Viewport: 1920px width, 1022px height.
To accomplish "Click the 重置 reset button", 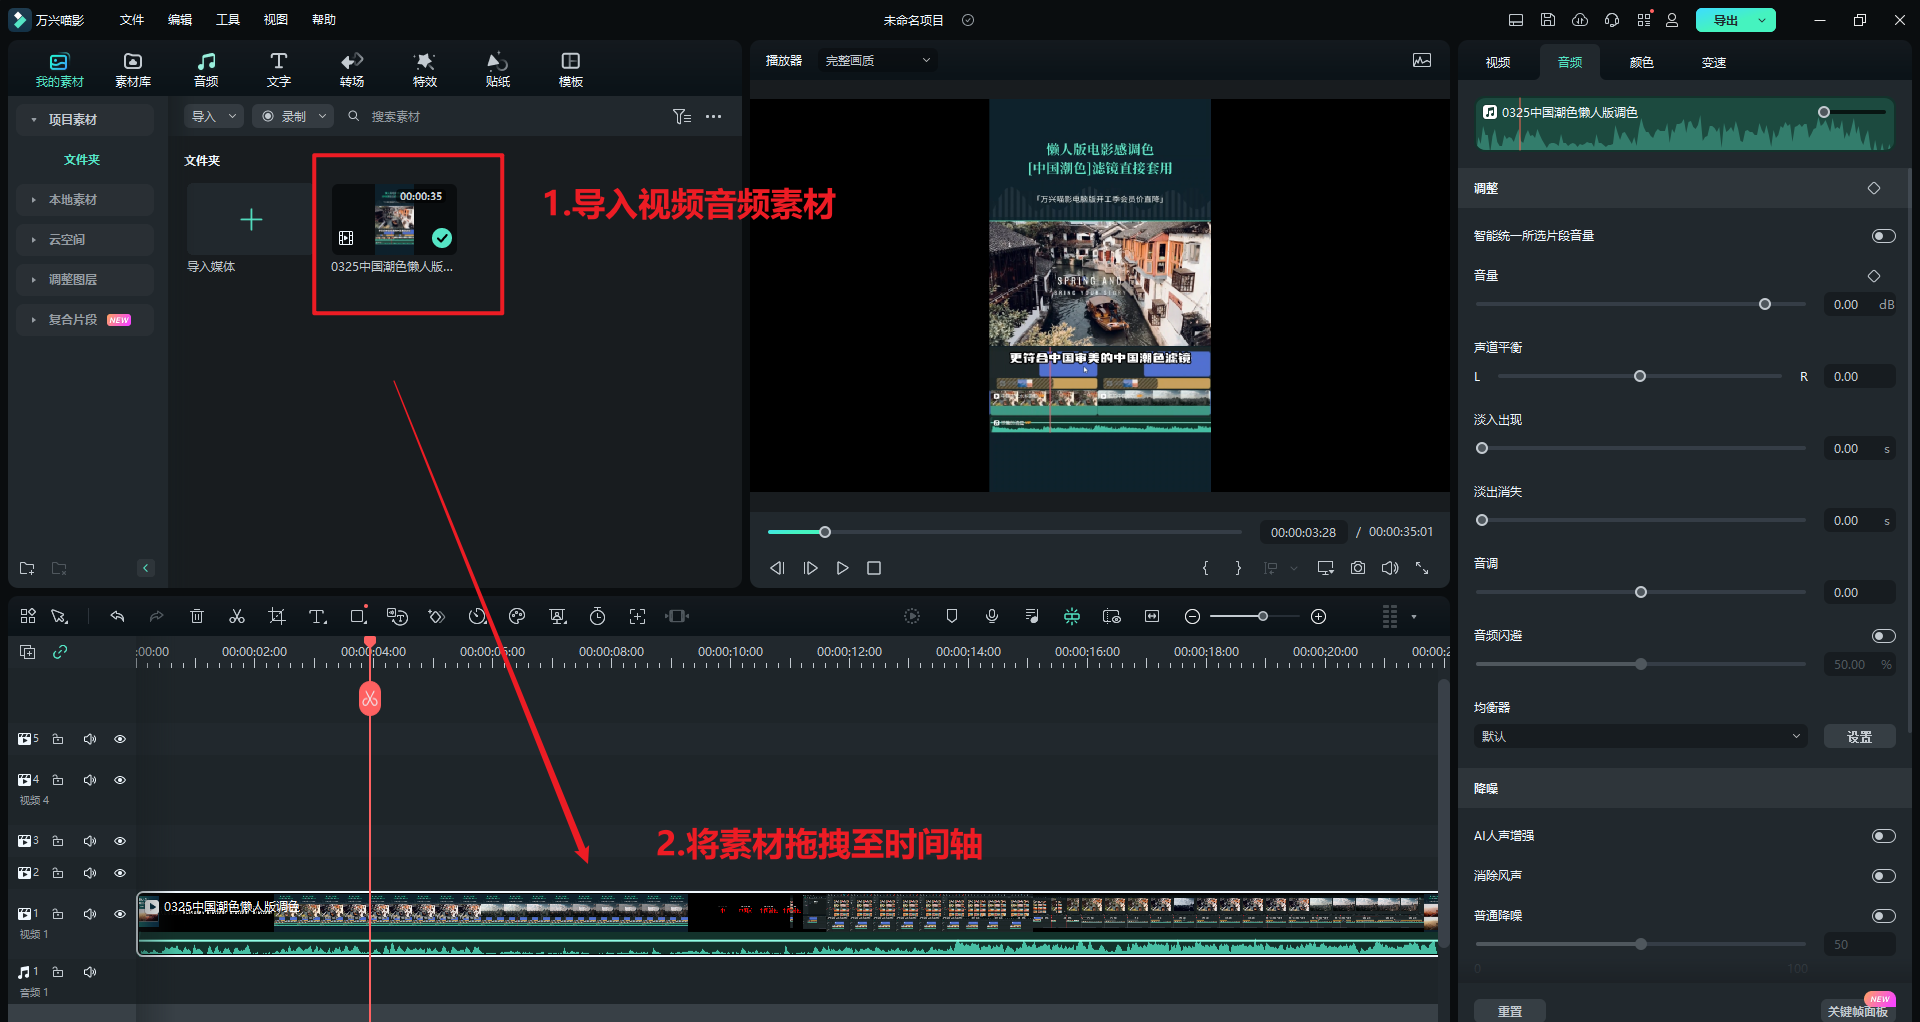I will [1509, 1011].
